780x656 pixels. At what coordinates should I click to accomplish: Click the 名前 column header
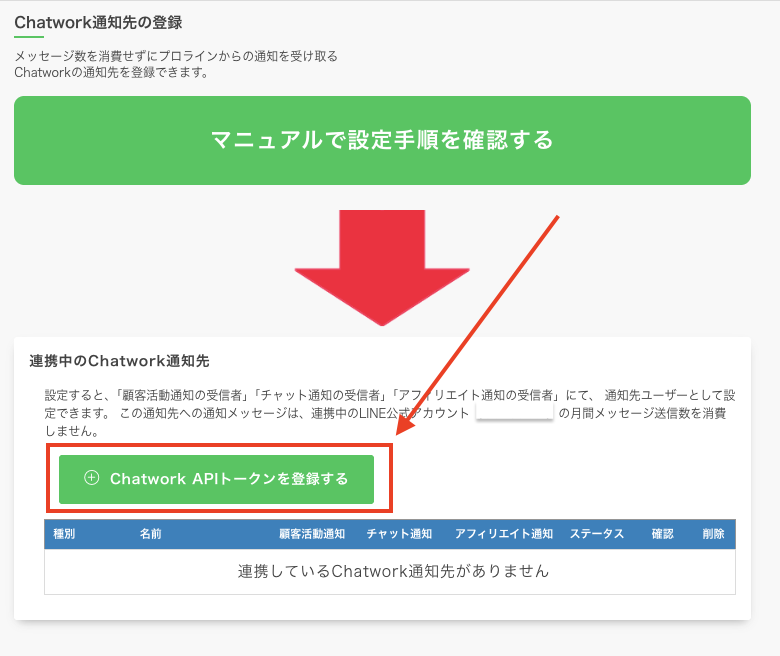151,534
